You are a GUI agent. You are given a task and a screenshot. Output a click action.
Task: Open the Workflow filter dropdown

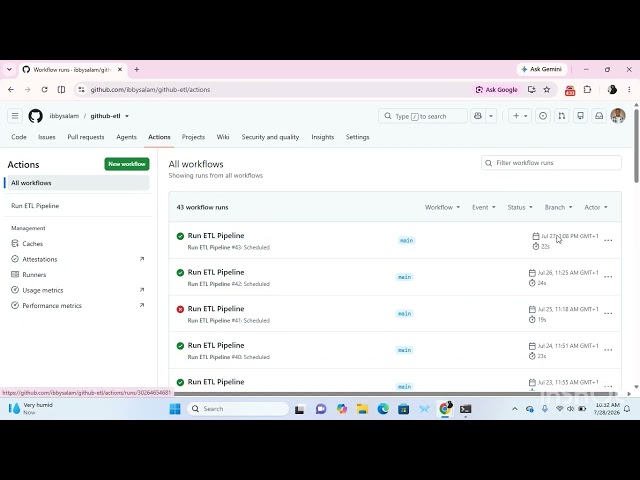coord(442,207)
